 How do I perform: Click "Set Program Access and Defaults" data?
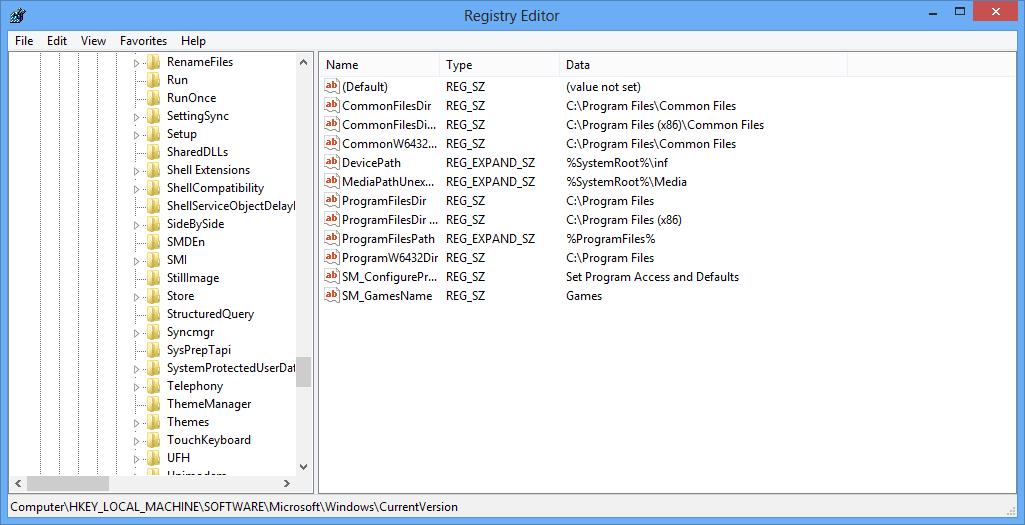652,276
